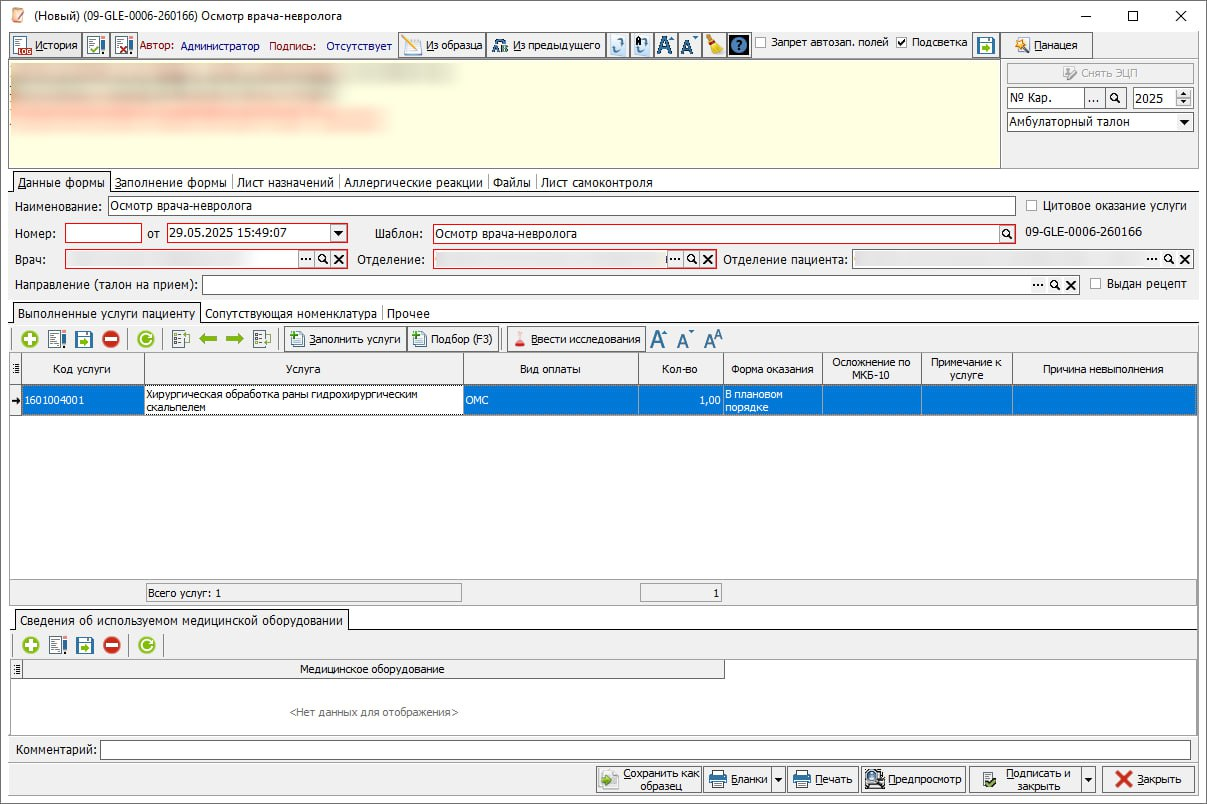Screen dimensions: 1207x804
Task: Open the Лист назначений tab
Action: pyautogui.click(x=285, y=183)
